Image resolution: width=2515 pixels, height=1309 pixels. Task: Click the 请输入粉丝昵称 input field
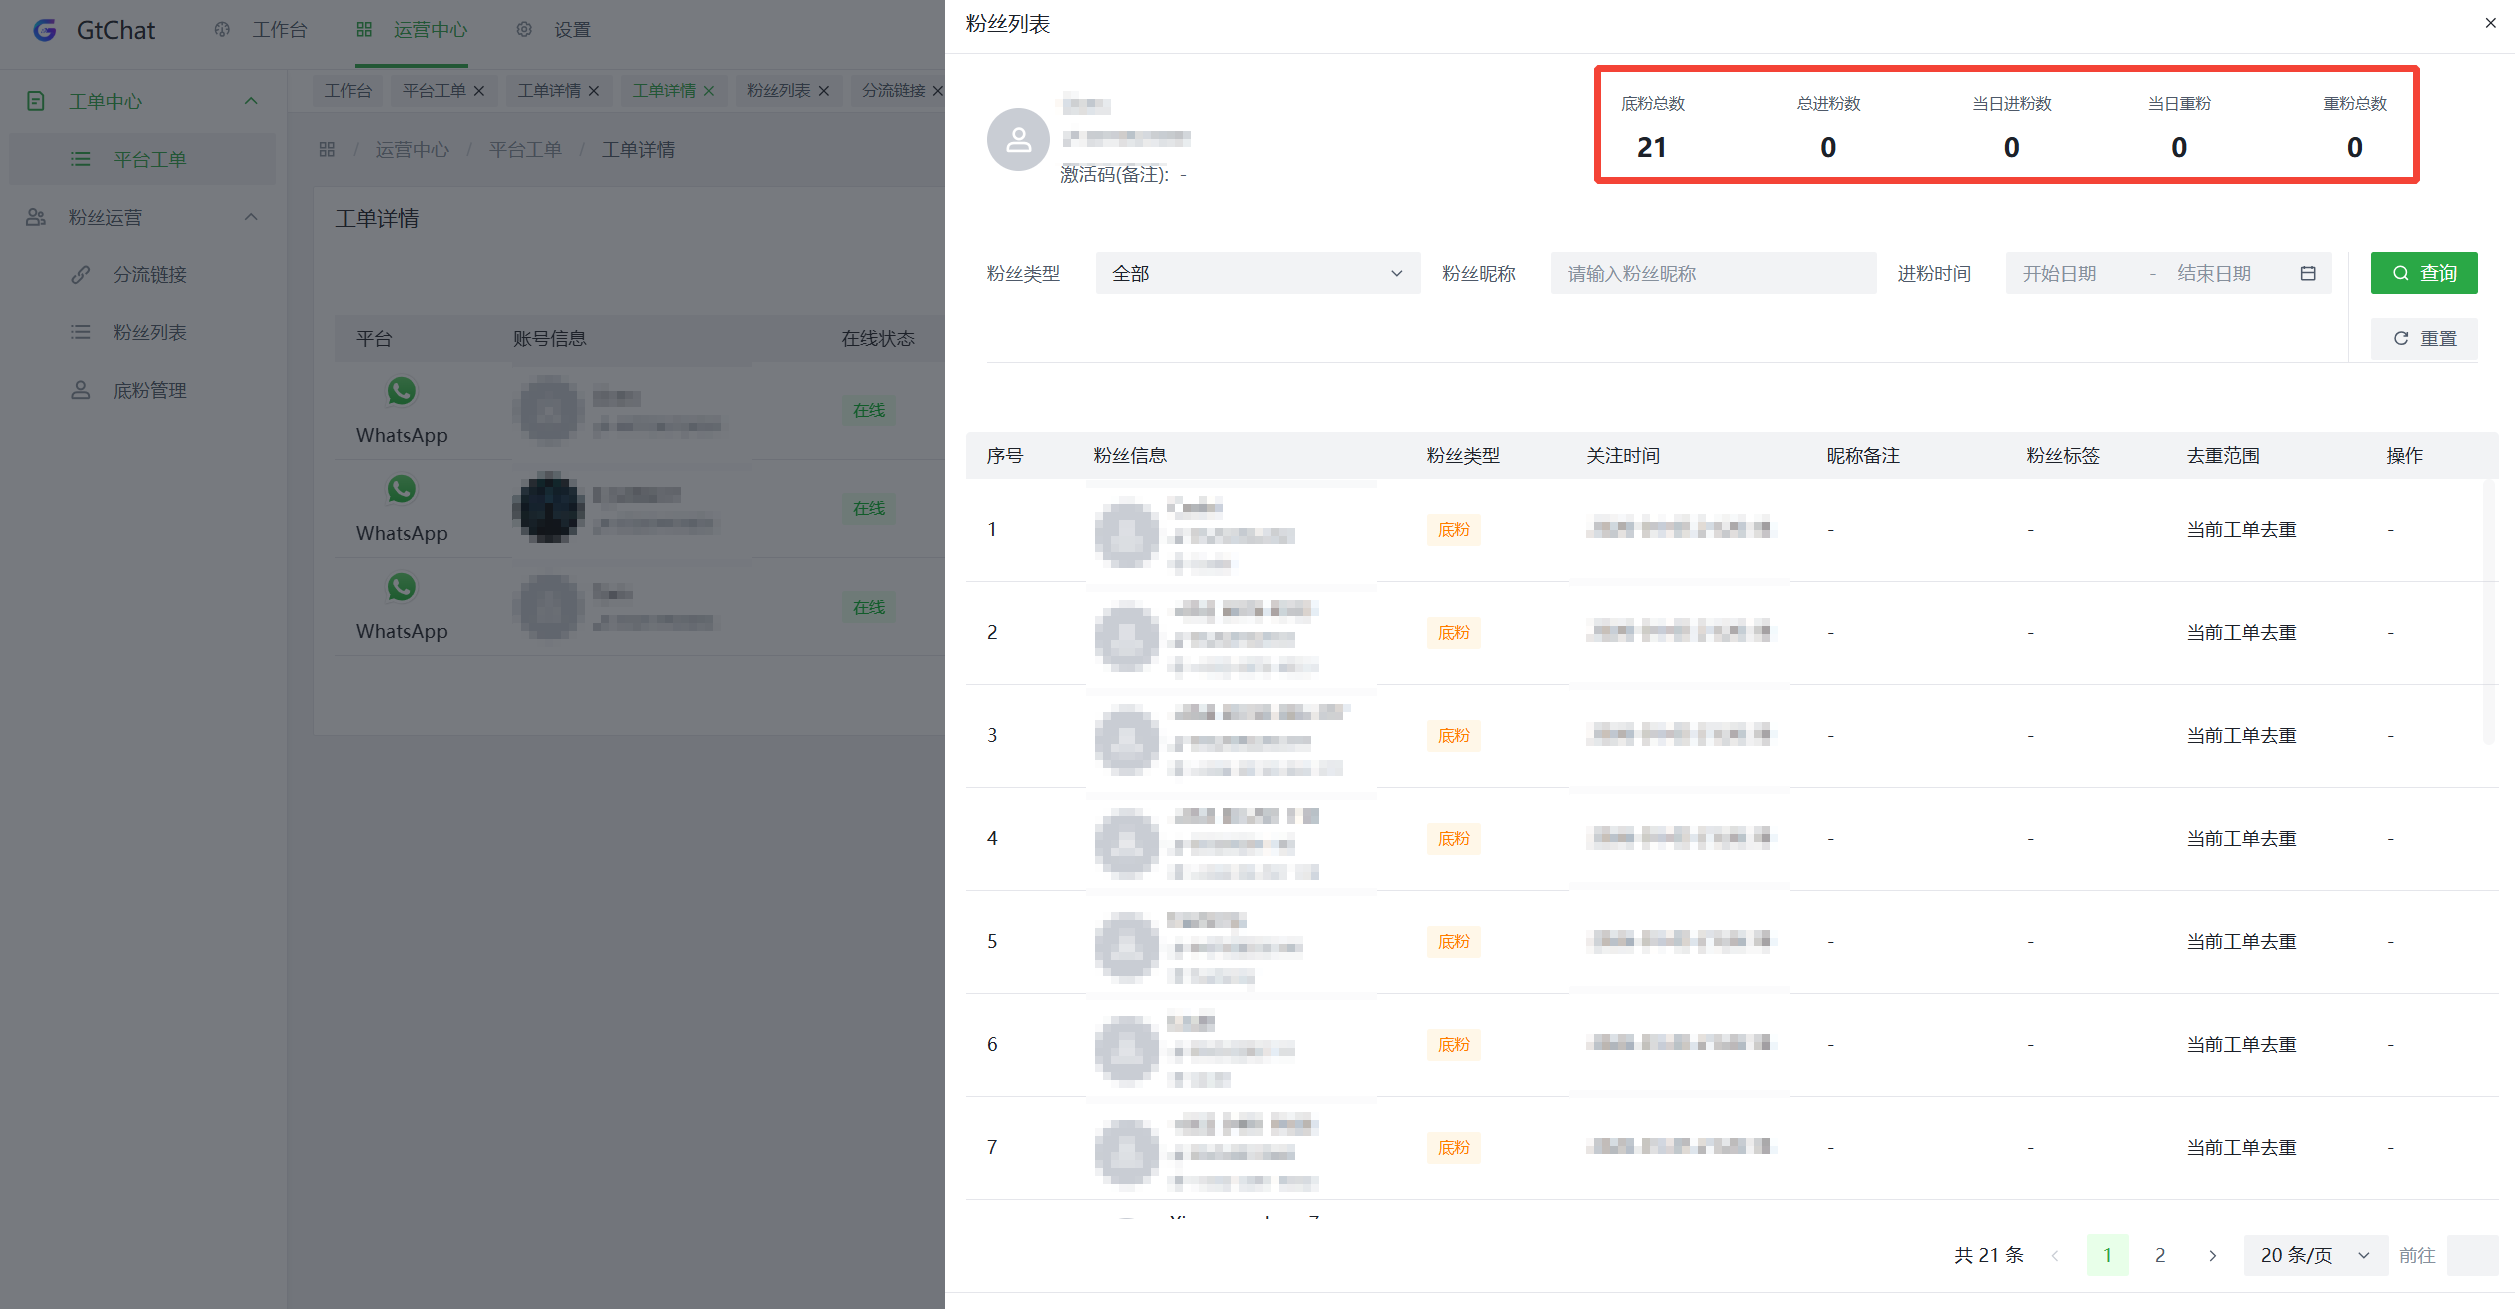pyautogui.click(x=1712, y=273)
